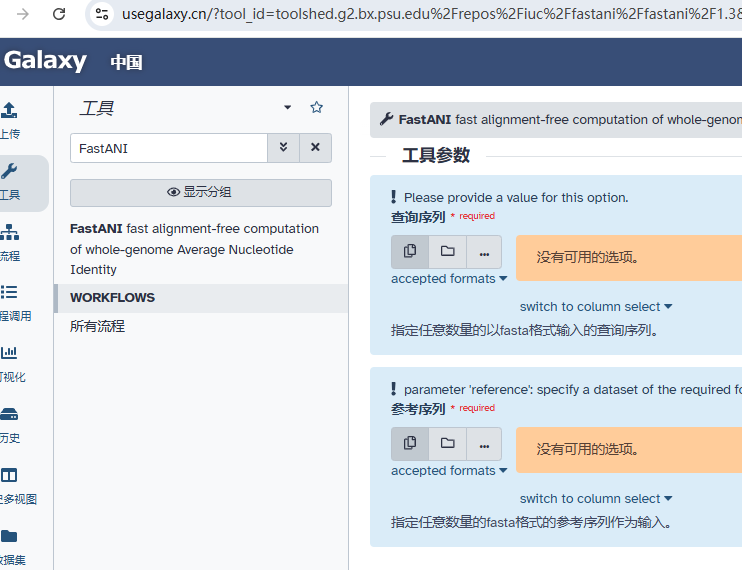Open 所有流程 all workflows link
Image resolution: width=742 pixels, height=570 pixels.
(97, 326)
